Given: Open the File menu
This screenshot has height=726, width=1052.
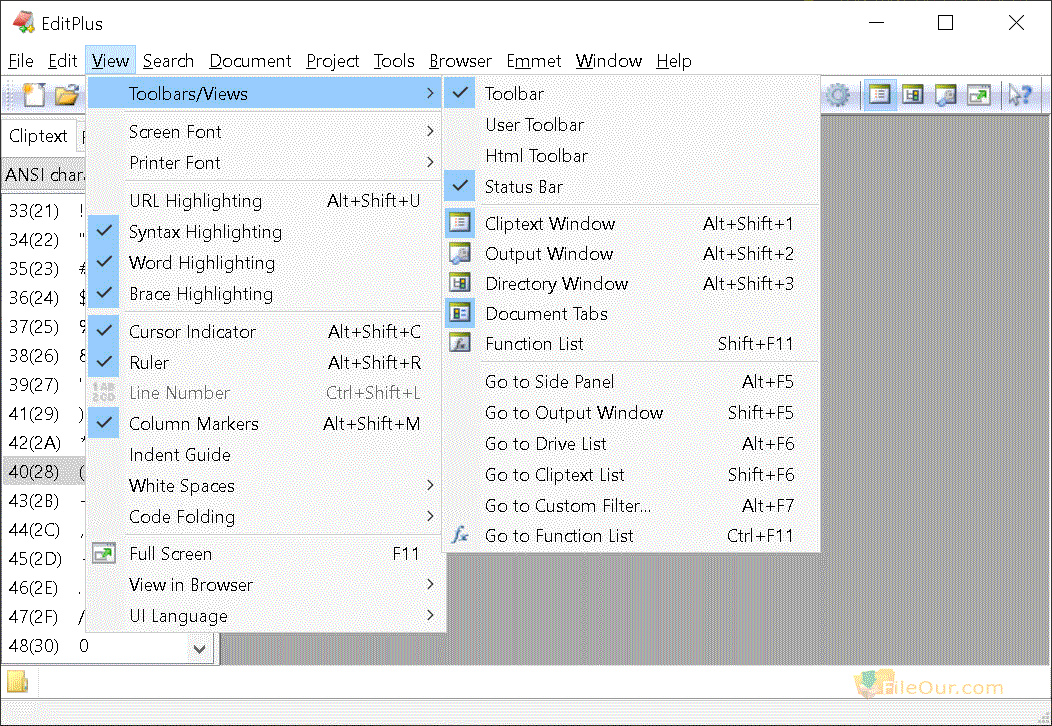Looking at the screenshot, I should (x=21, y=61).
